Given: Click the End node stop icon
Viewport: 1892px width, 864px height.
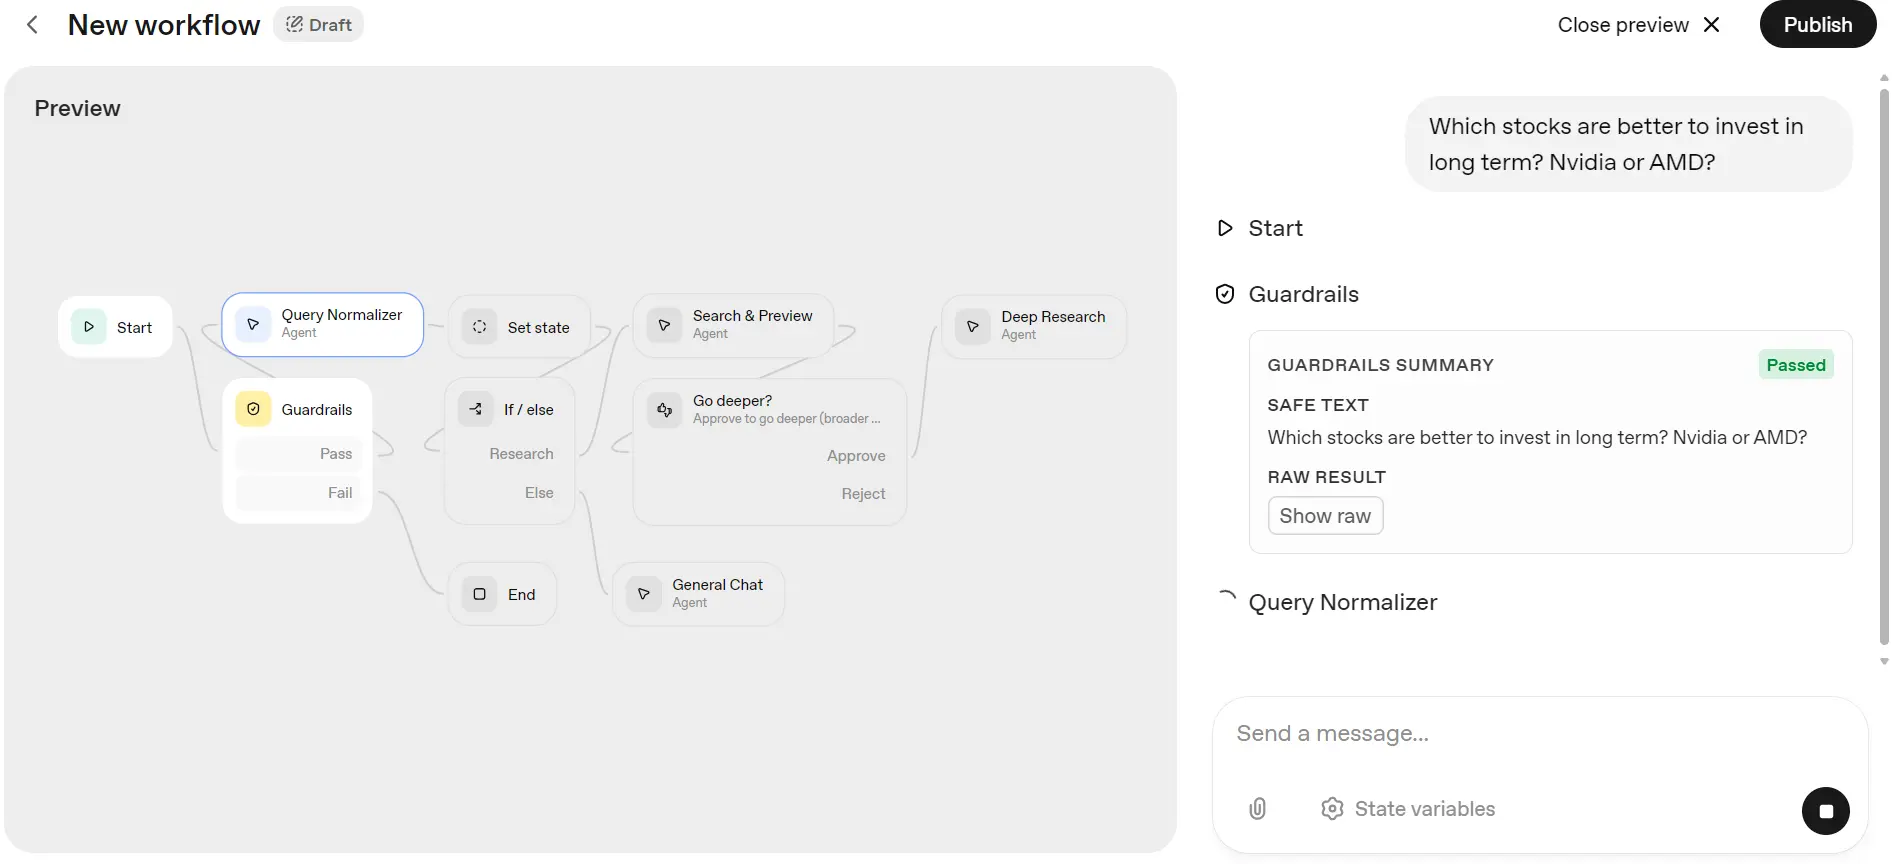Looking at the screenshot, I should coord(479,594).
